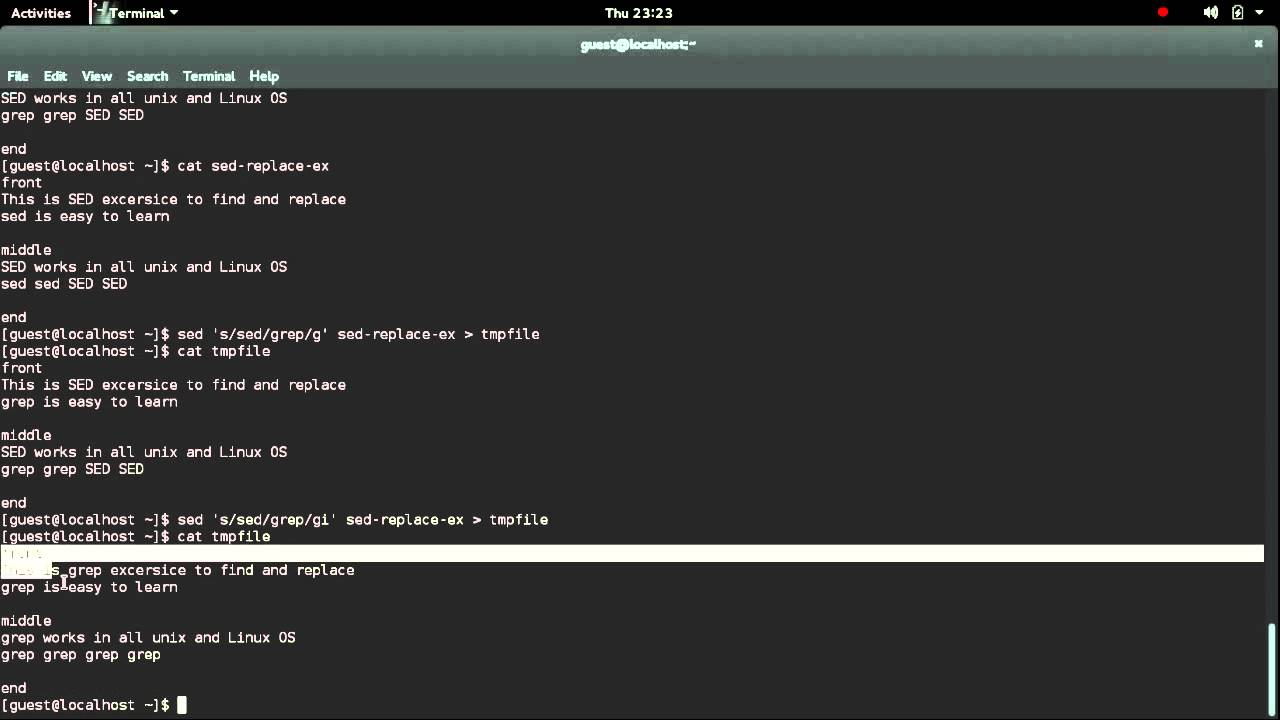Click the highlighted selected line in terminal
This screenshot has width=1280, height=720.
[632, 553]
